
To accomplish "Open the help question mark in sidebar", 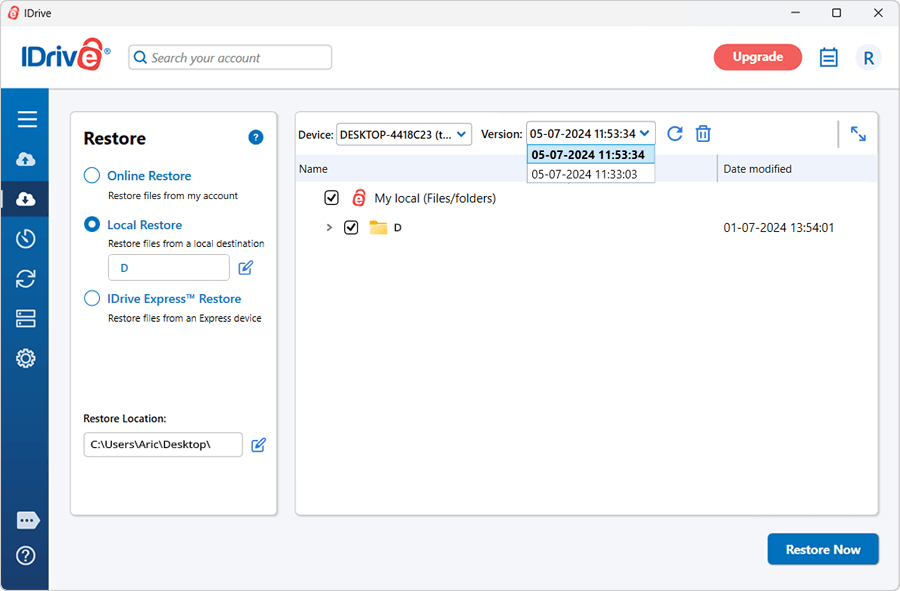I will pos(25,555).
